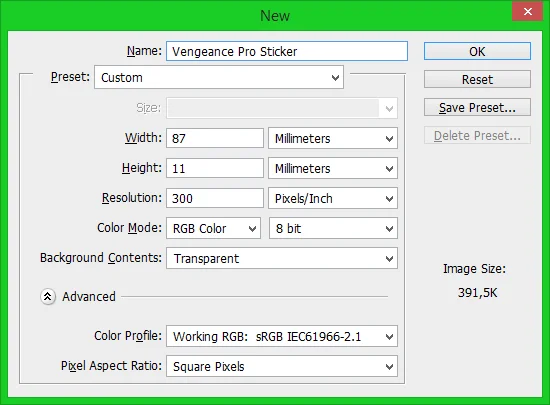Click the Resolution value field showing 300
The width and height of the screenshot is (550, 405).
(x=215, y=198)
